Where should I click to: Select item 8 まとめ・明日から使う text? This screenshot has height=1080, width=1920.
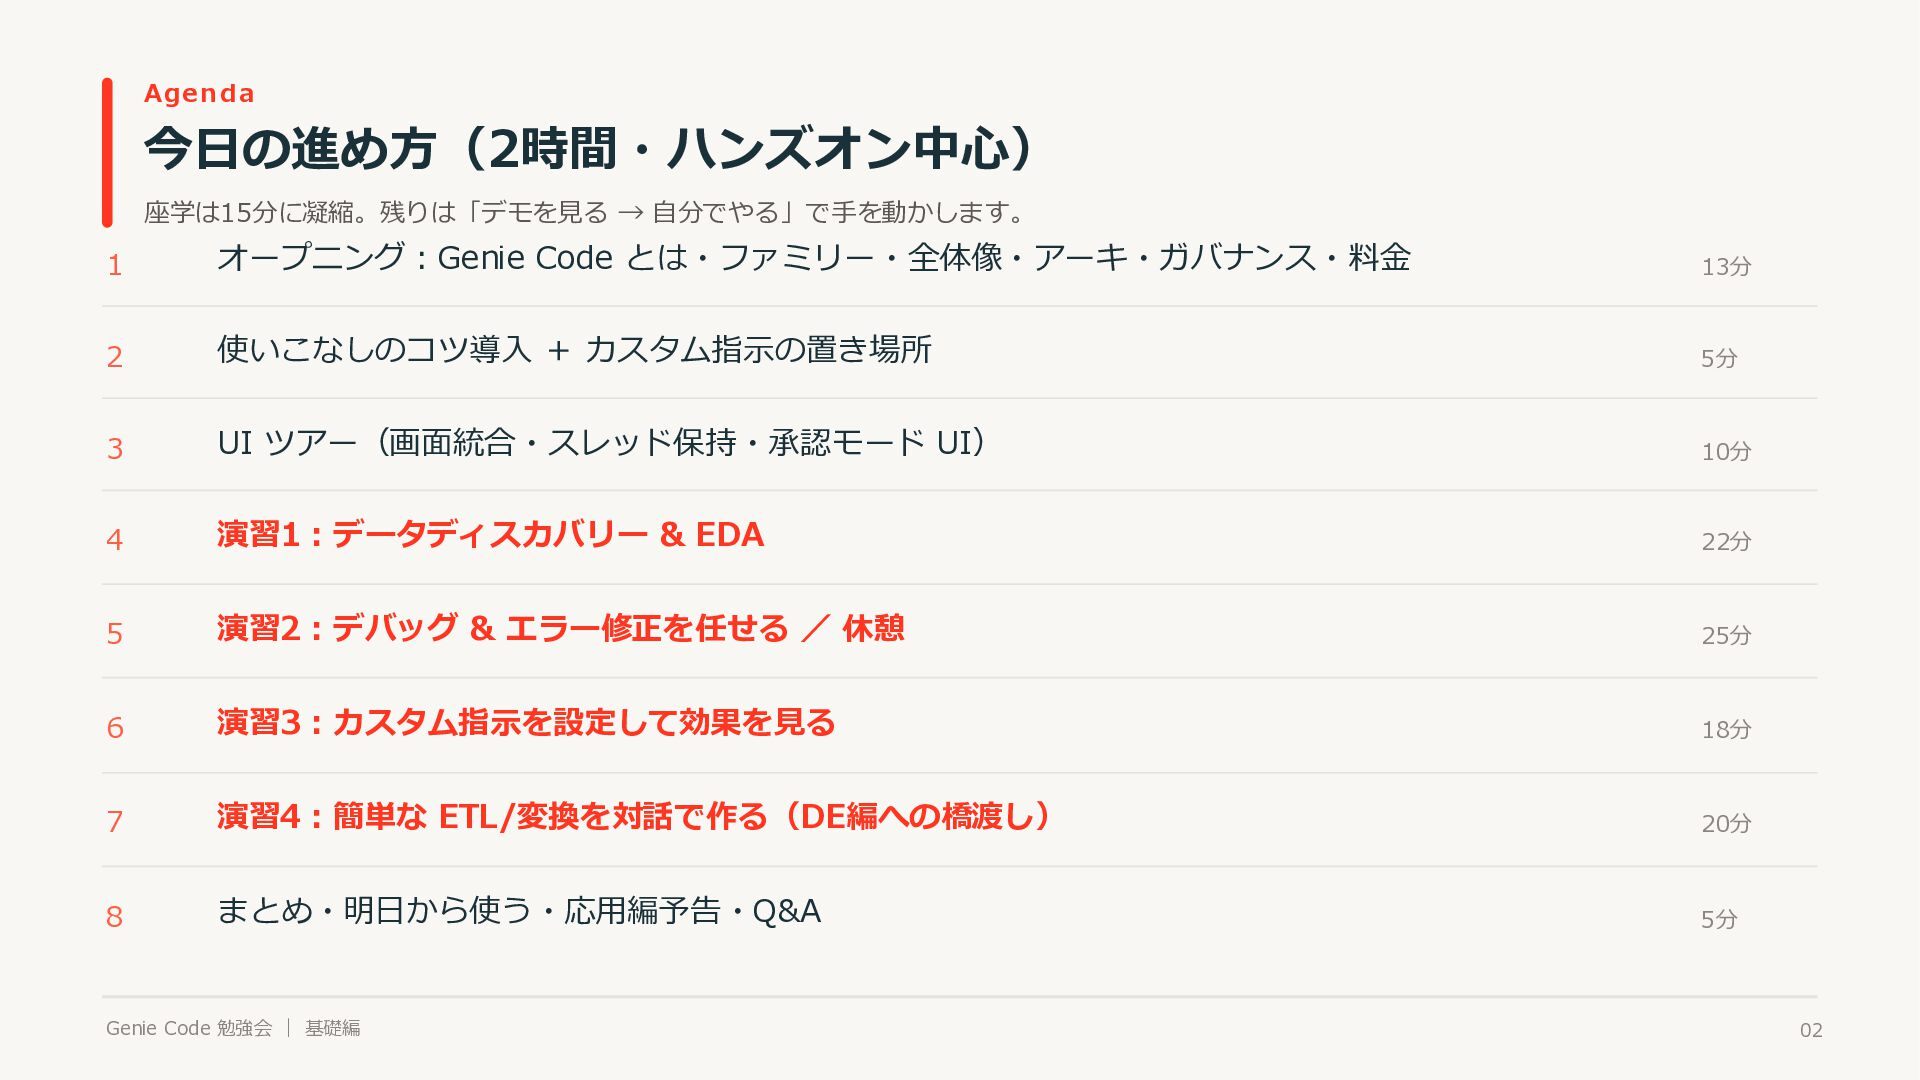pyautogui.click(x=519, y=911)
